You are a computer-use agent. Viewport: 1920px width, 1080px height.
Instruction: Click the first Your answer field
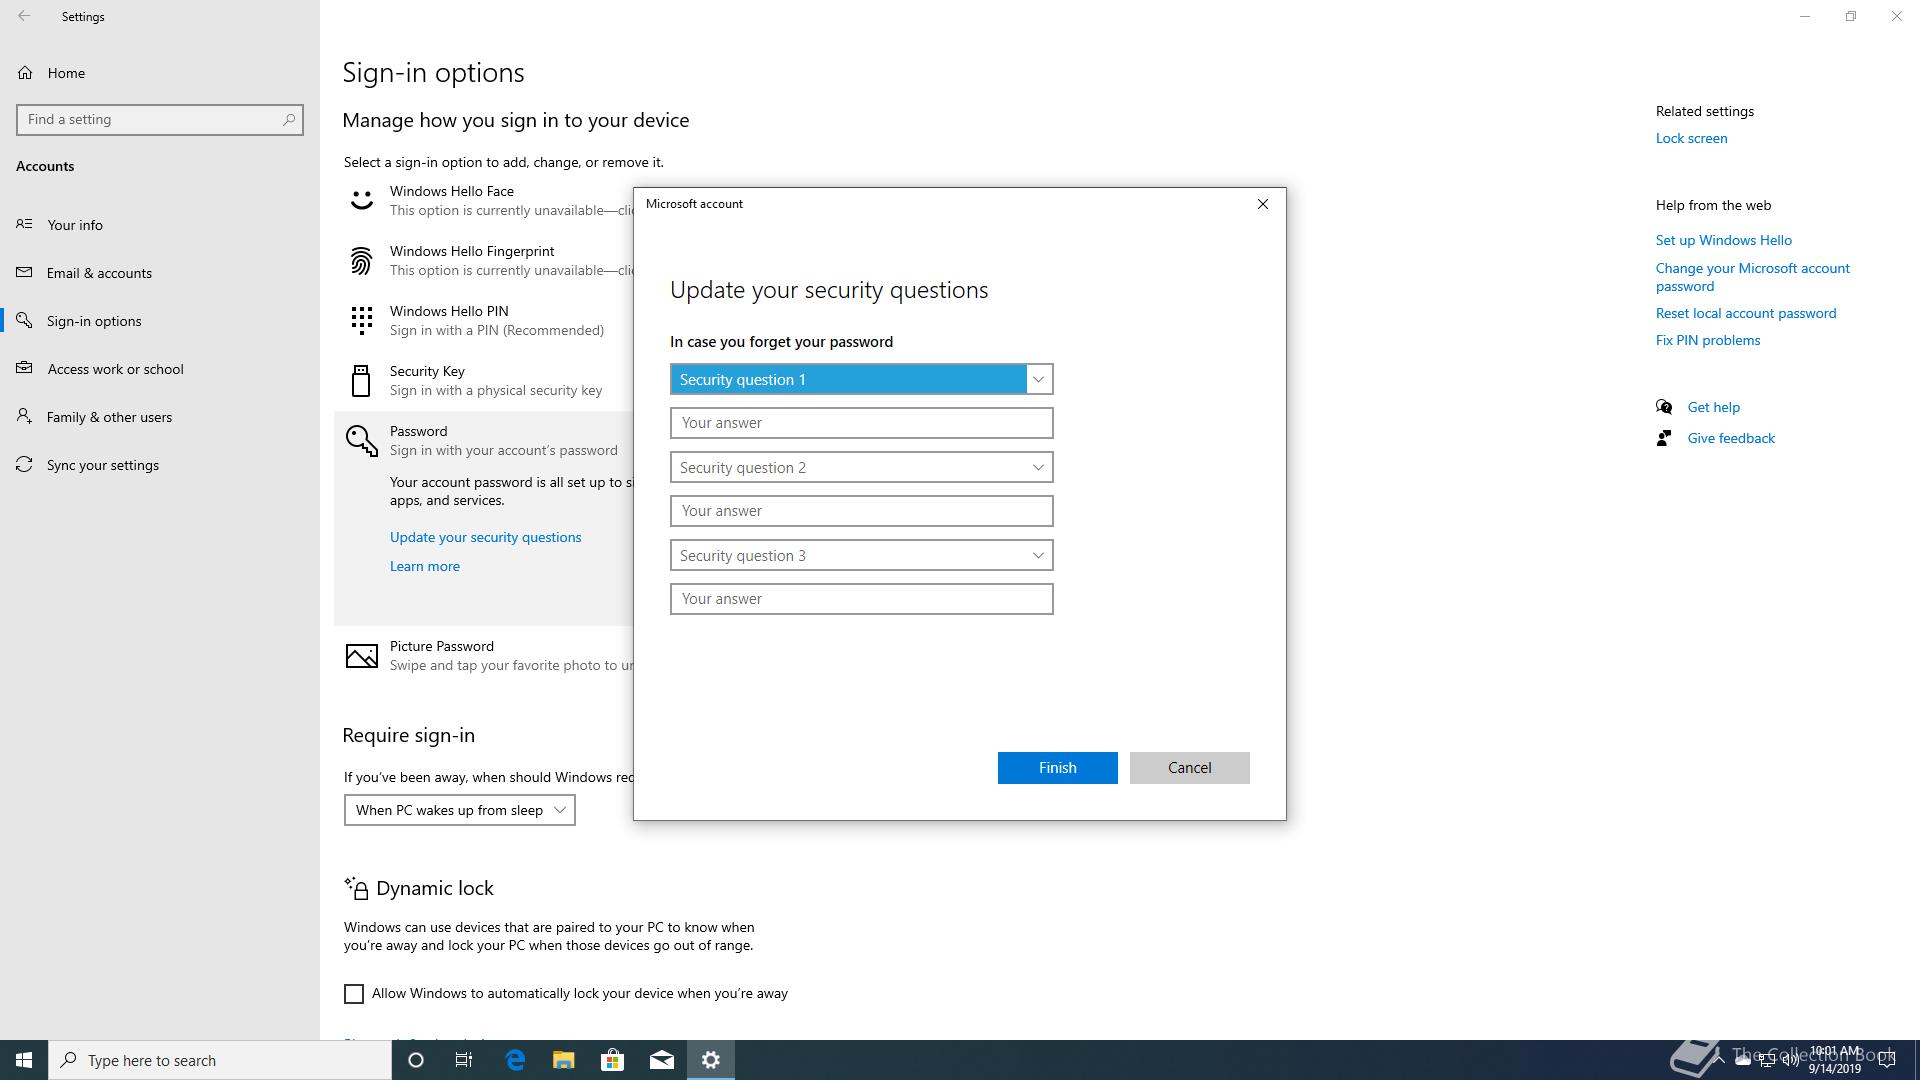(x=861, y=423)
